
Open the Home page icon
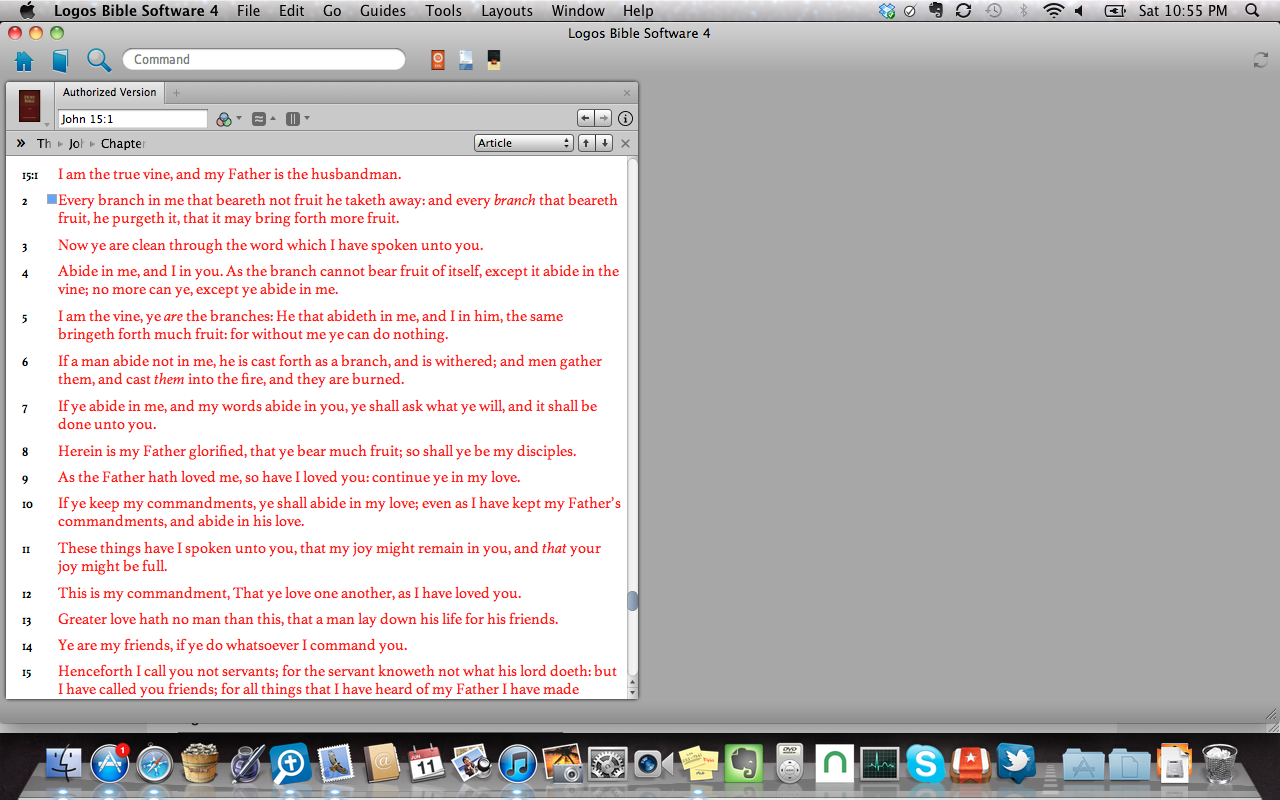24,60
